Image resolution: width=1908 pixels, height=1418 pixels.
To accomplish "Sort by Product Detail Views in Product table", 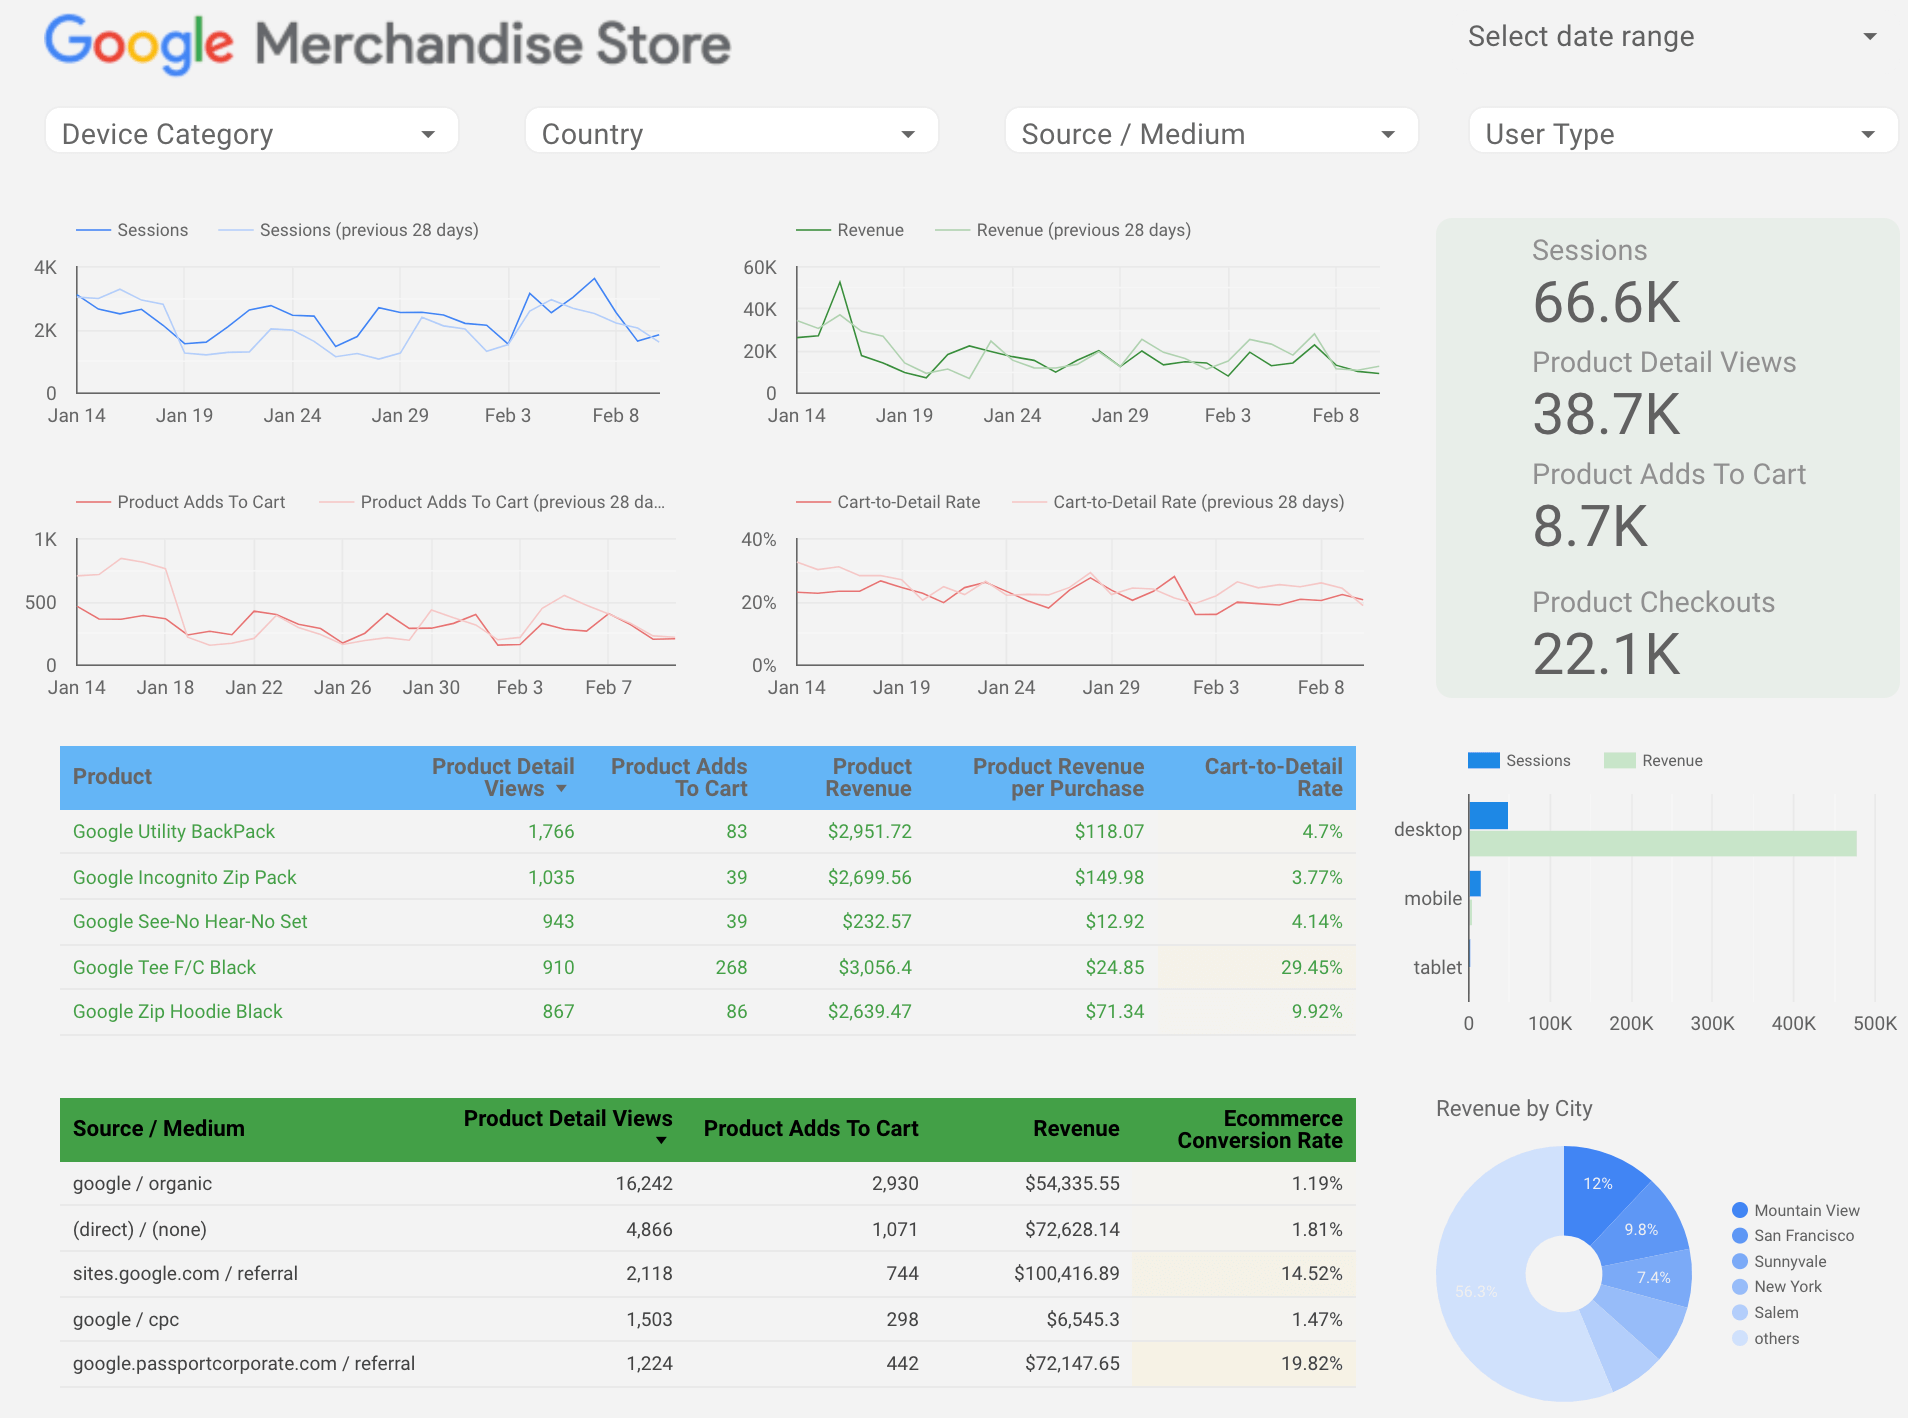I will (x=503, y=777).
